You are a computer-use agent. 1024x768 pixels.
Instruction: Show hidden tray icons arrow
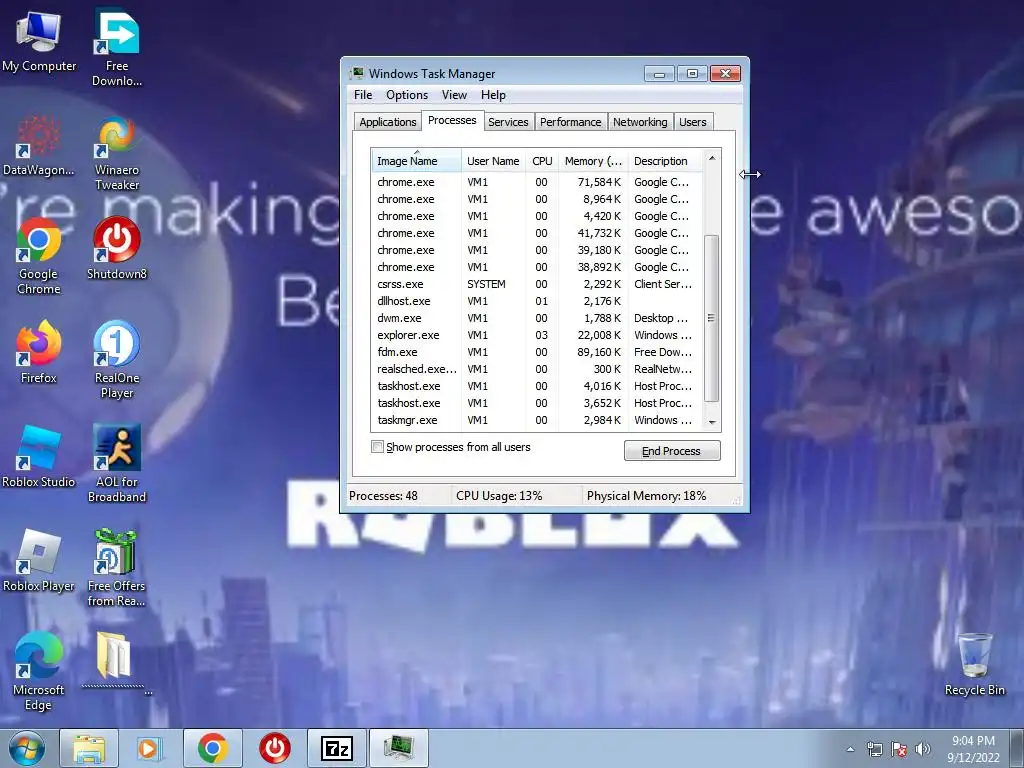click(850, 749)
